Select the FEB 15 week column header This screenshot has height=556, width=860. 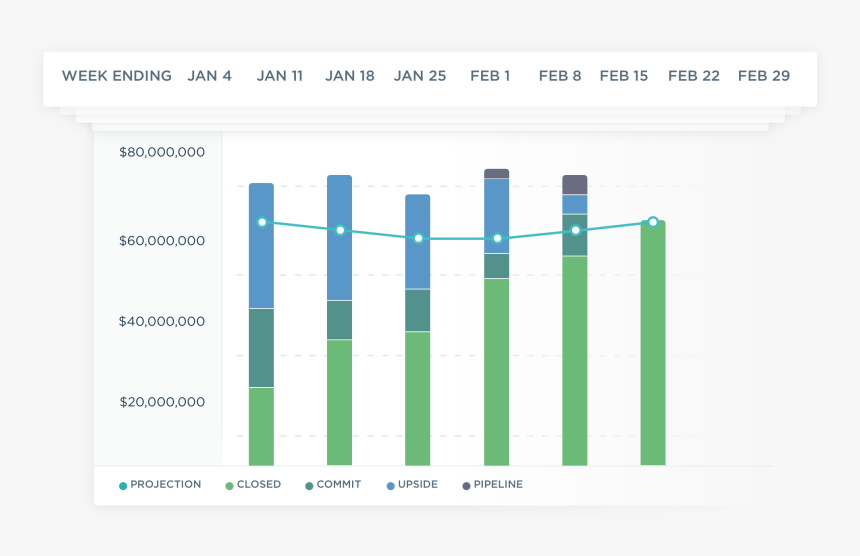(x=624, y=76)
